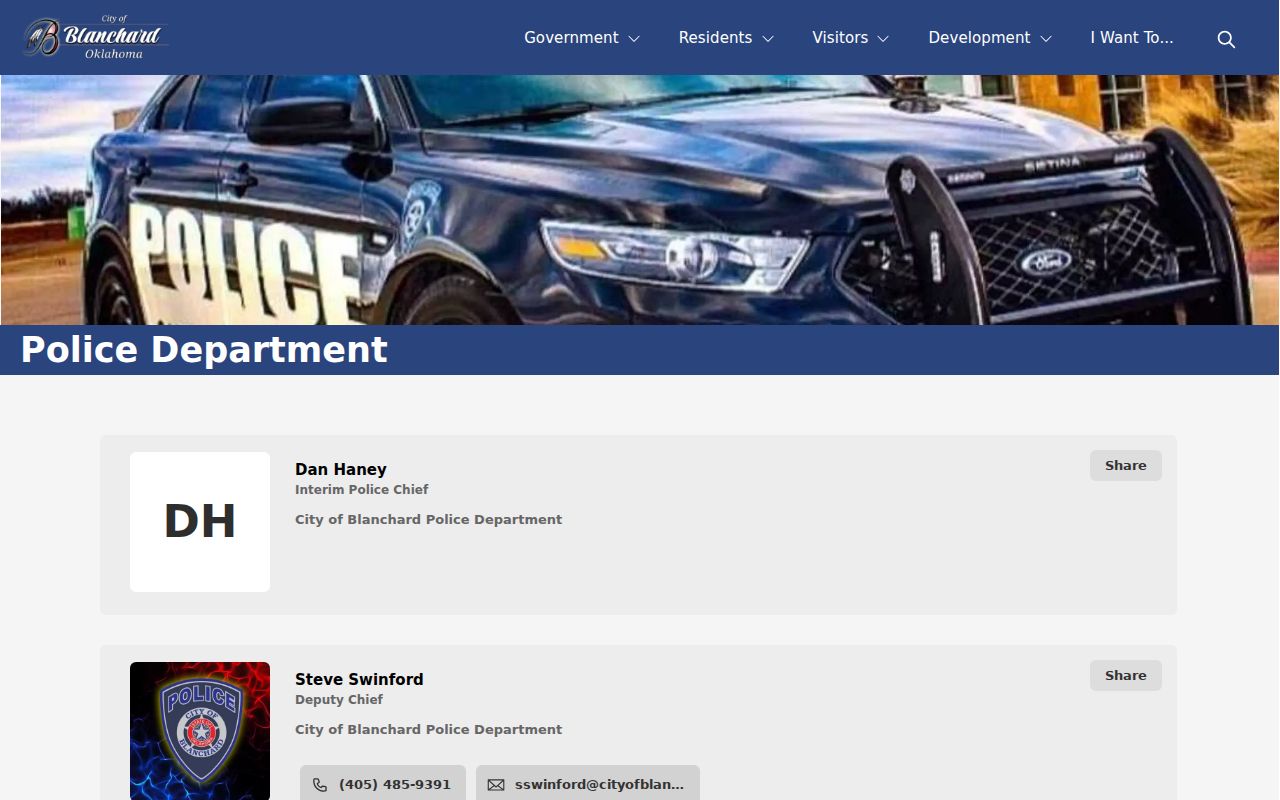Click the Interim Police Chief title
This screenshot has width=1280, height=800.
(x=361, y=490)
